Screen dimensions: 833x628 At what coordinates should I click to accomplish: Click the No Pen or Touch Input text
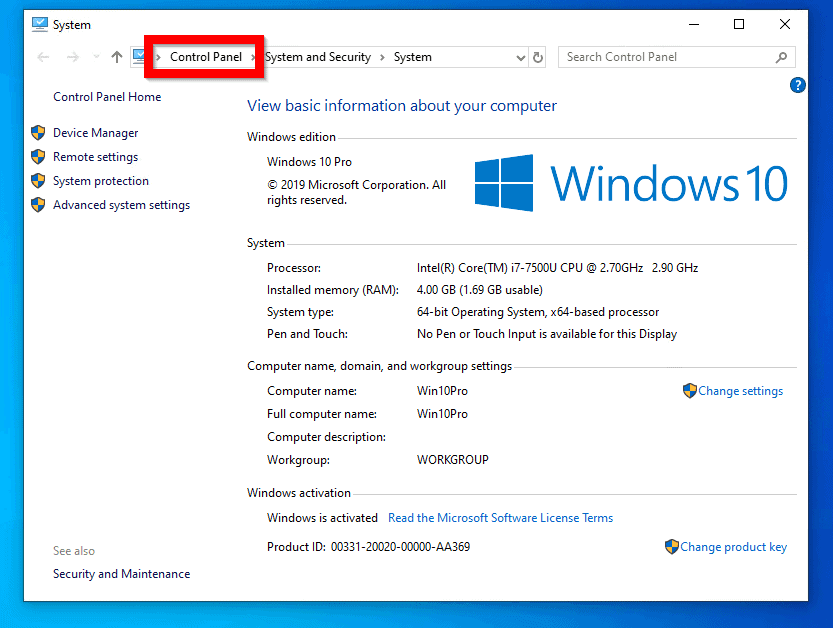[547, 334]
